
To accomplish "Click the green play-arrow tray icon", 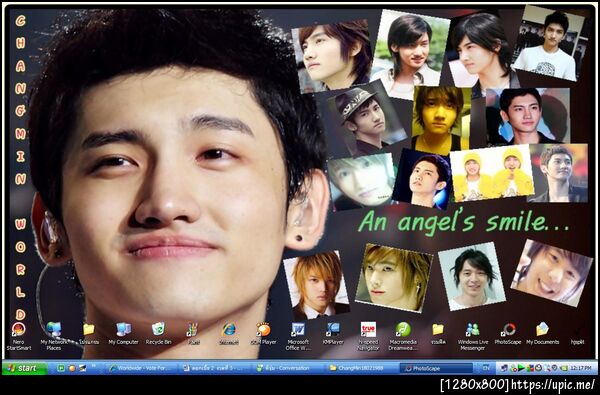I will click(521, 368).
